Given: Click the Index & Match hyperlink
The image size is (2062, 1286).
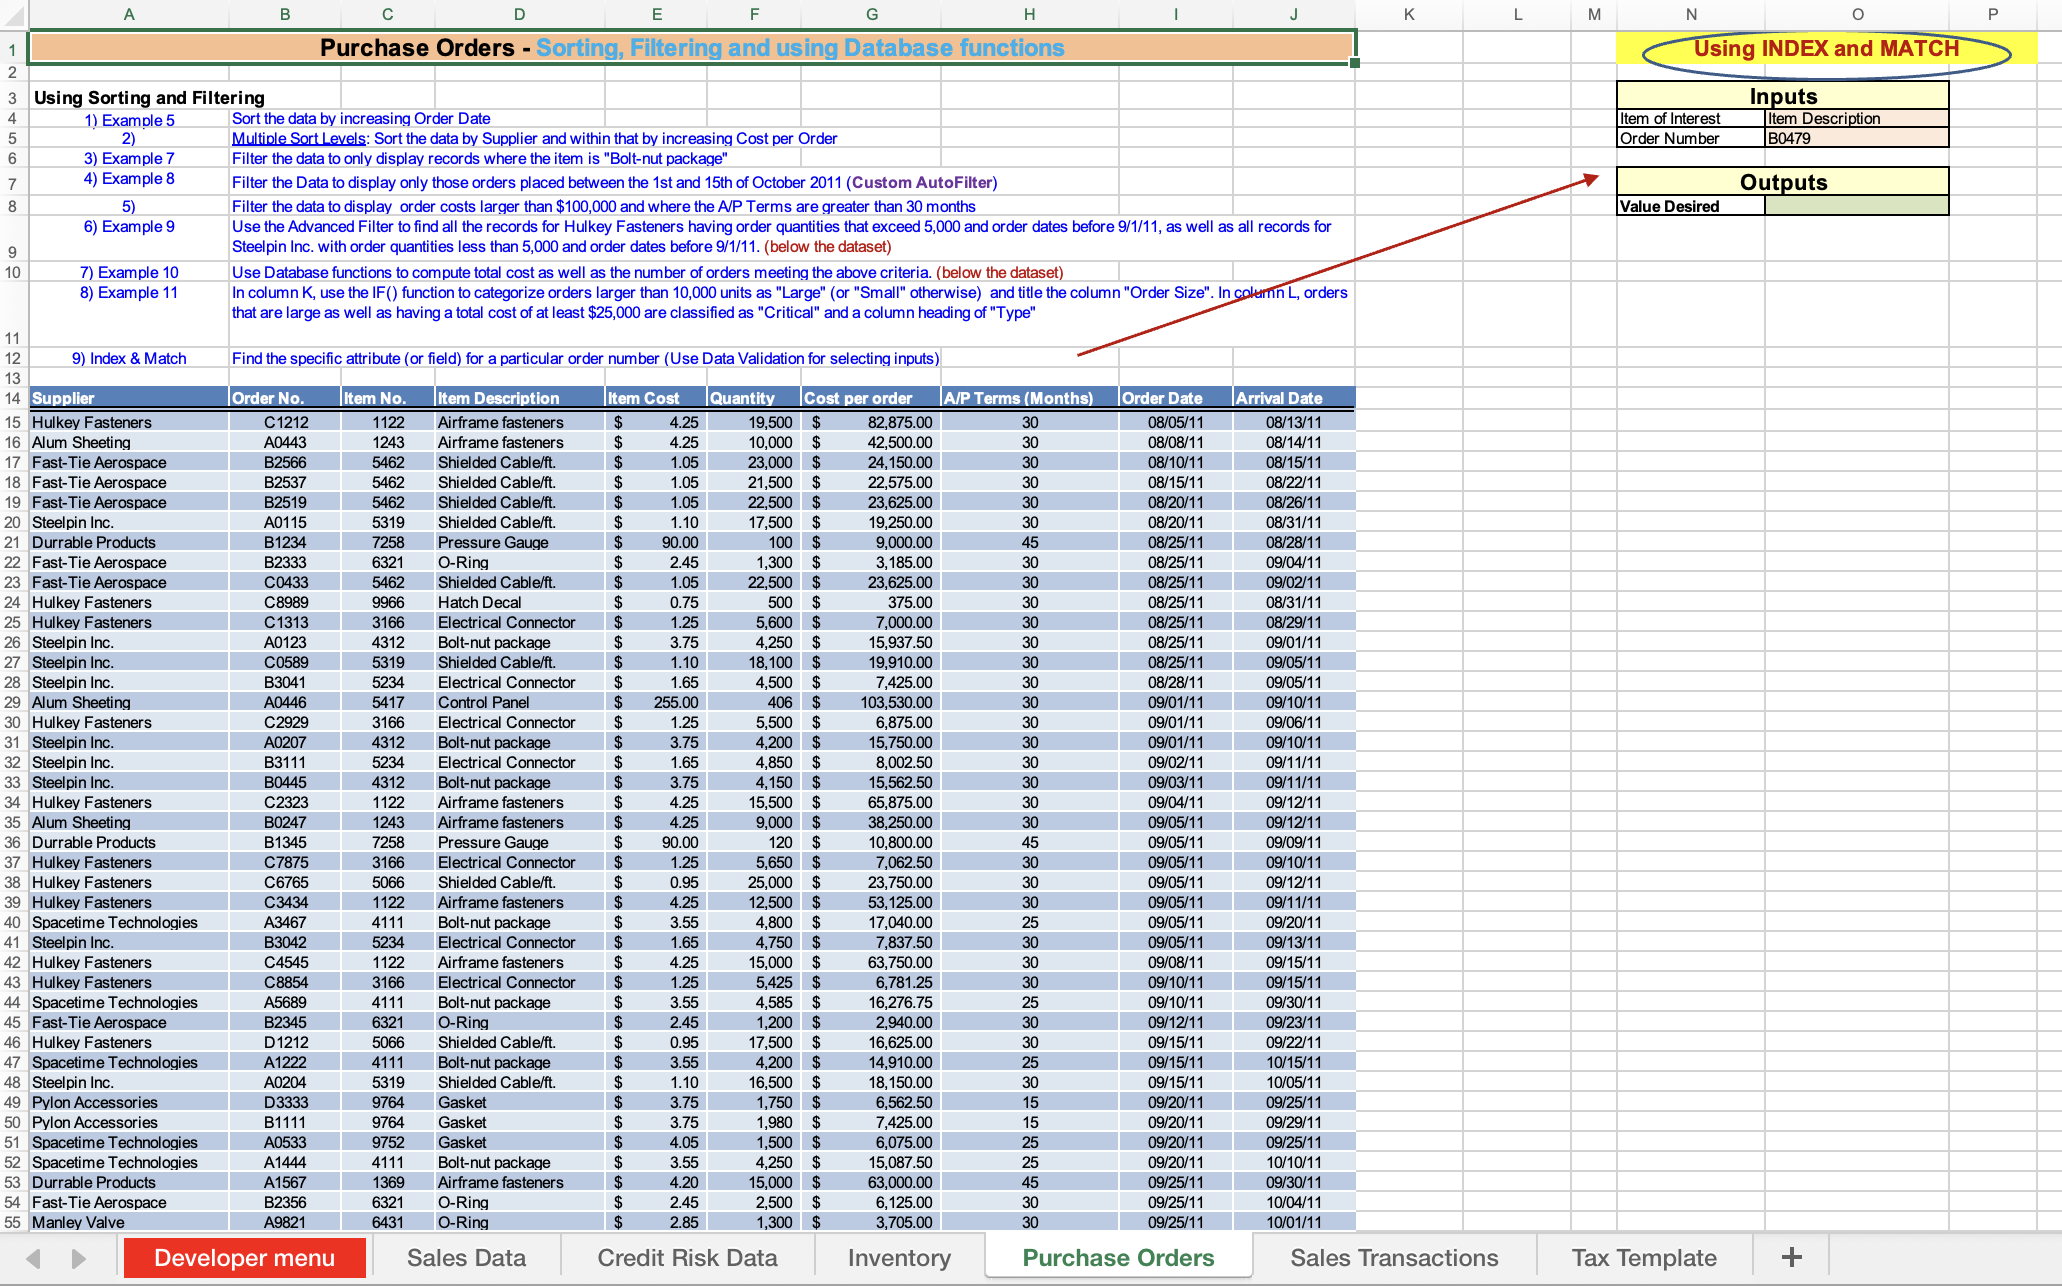Looking at the screenshot, I should click(138, 358).
